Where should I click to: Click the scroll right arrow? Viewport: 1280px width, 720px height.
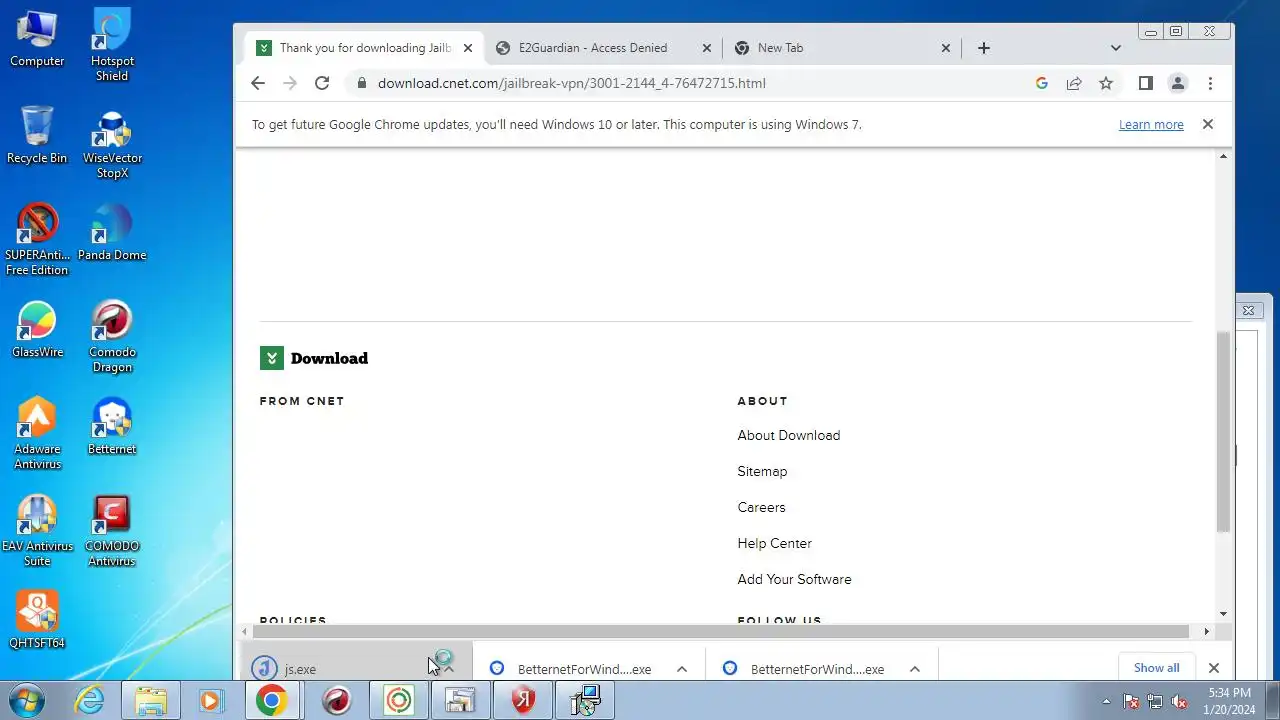tap(1207, 631)
